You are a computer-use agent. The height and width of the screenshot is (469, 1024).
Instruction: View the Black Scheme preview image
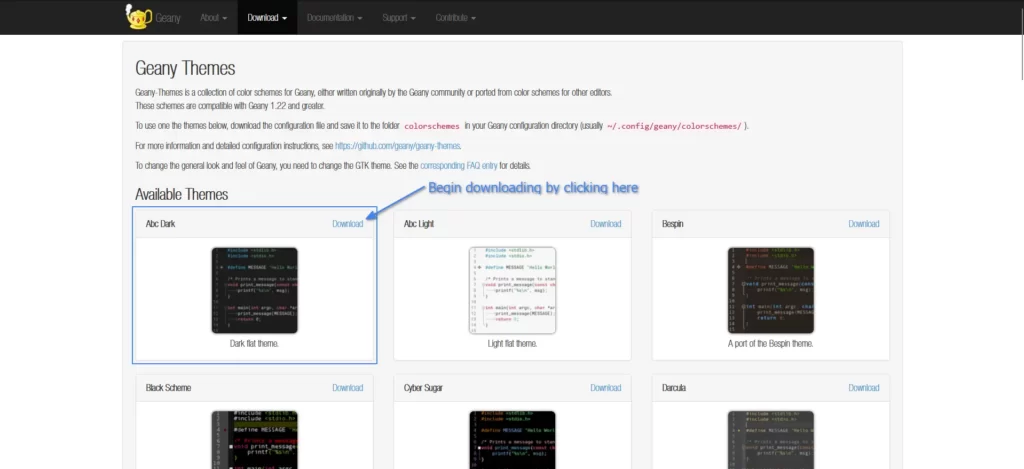click(x=255, y=440)
